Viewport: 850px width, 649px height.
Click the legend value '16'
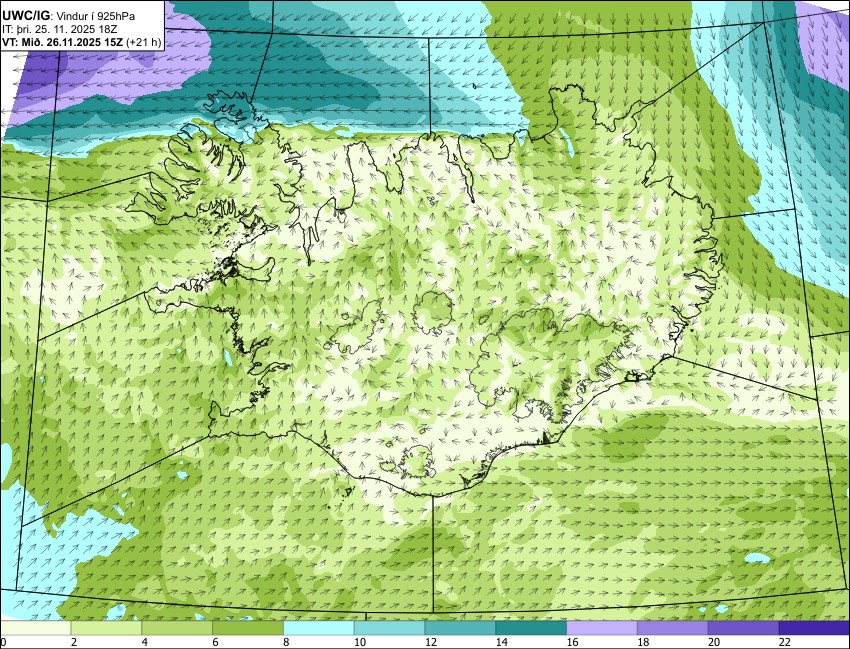[x=572, y=642]
